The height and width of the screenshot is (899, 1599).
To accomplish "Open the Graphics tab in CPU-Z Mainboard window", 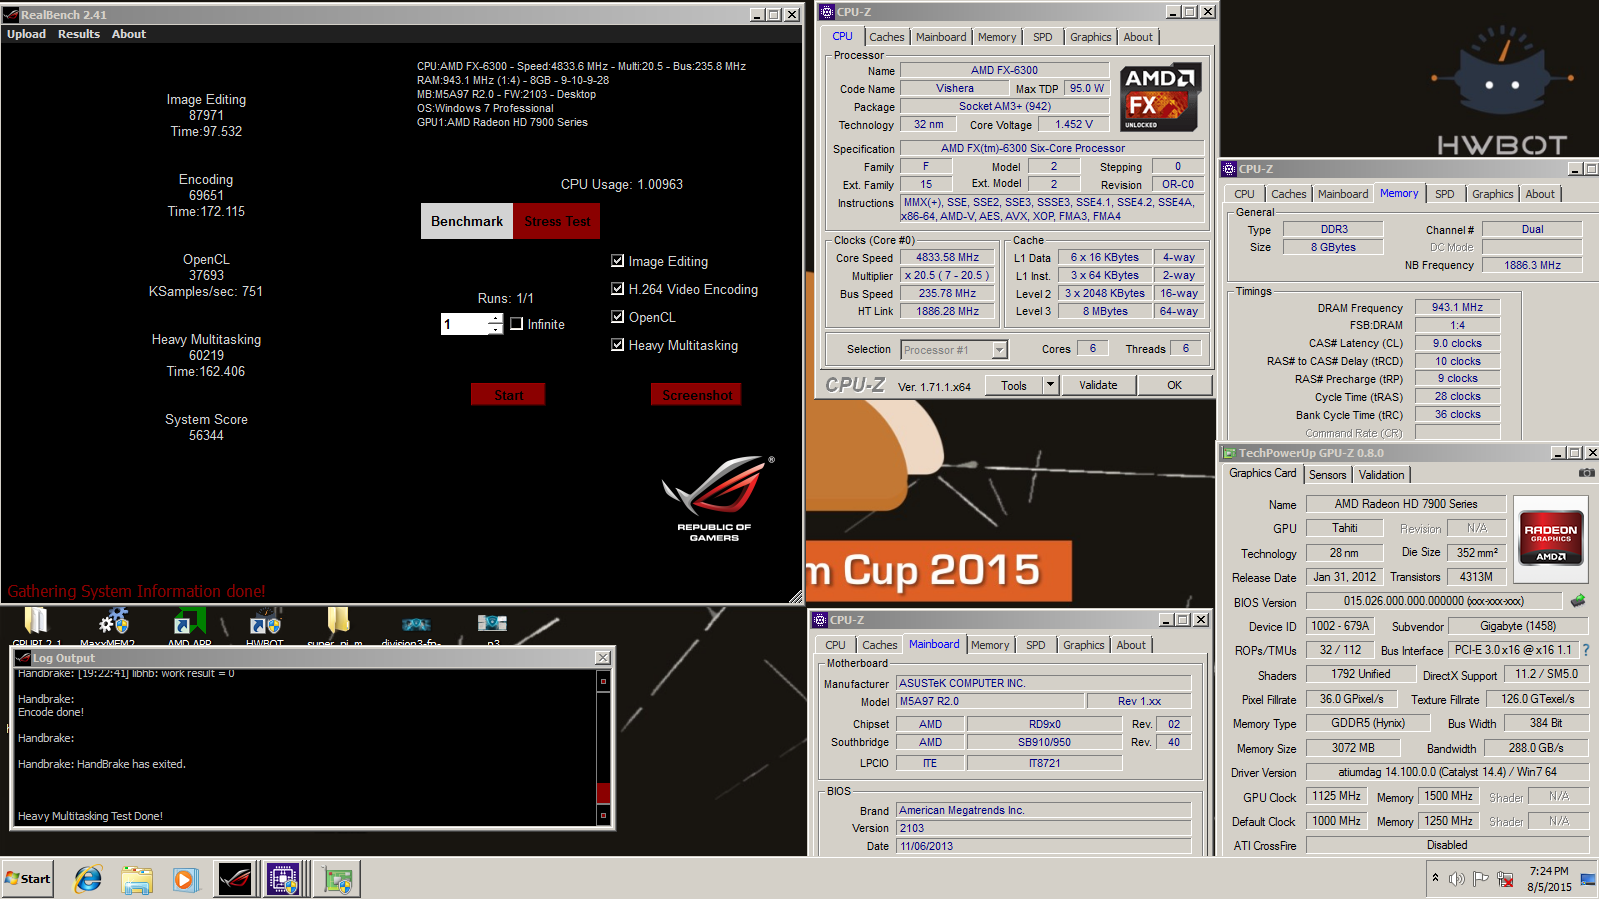I will [1084, 645].
